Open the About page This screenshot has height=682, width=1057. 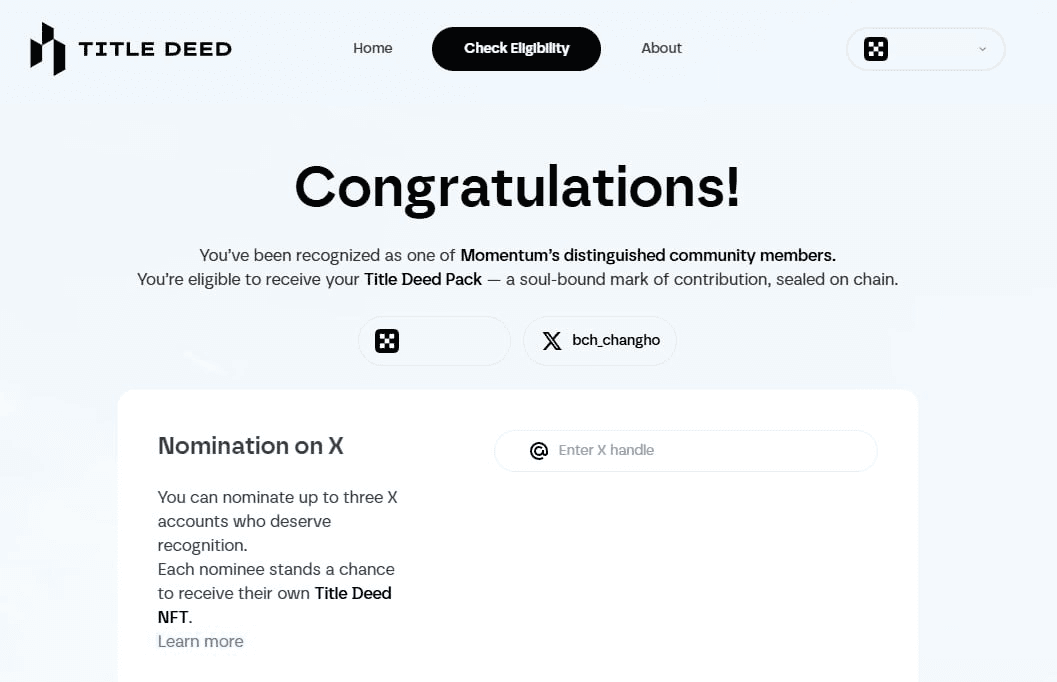click(x=661, y=48)
